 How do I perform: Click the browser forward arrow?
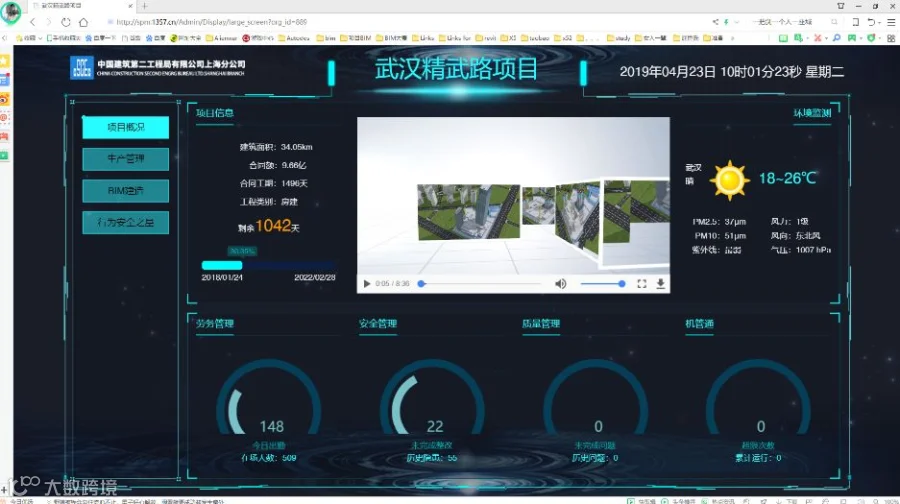coord(49,22)
